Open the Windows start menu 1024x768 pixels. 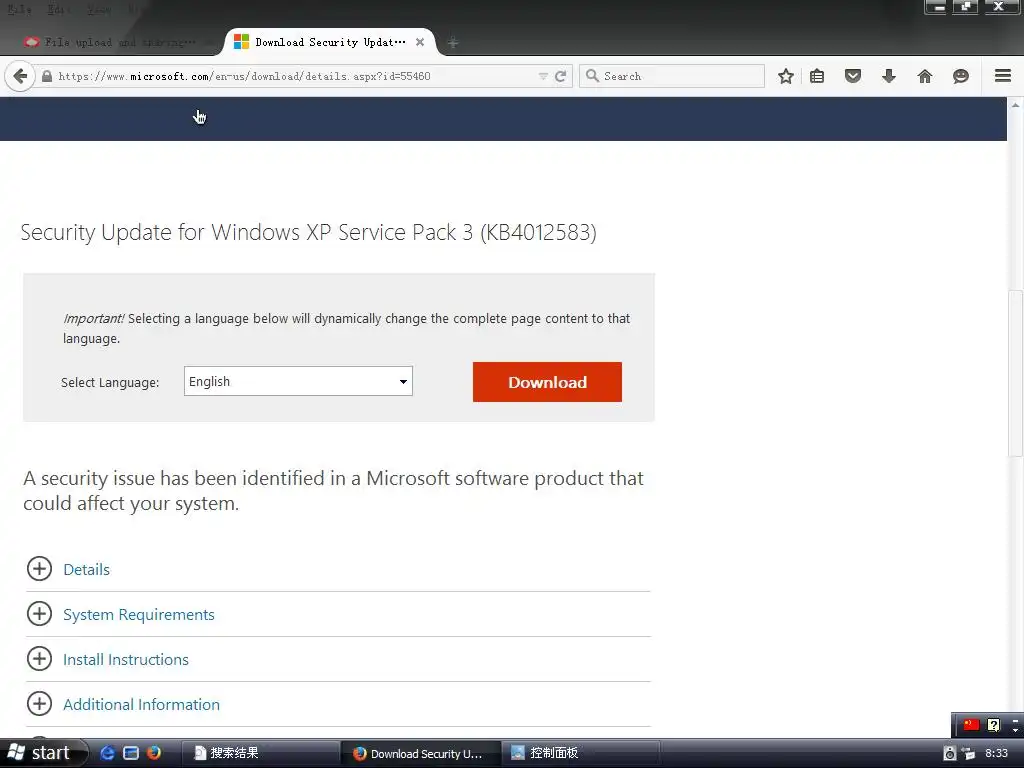pos(42,753)
